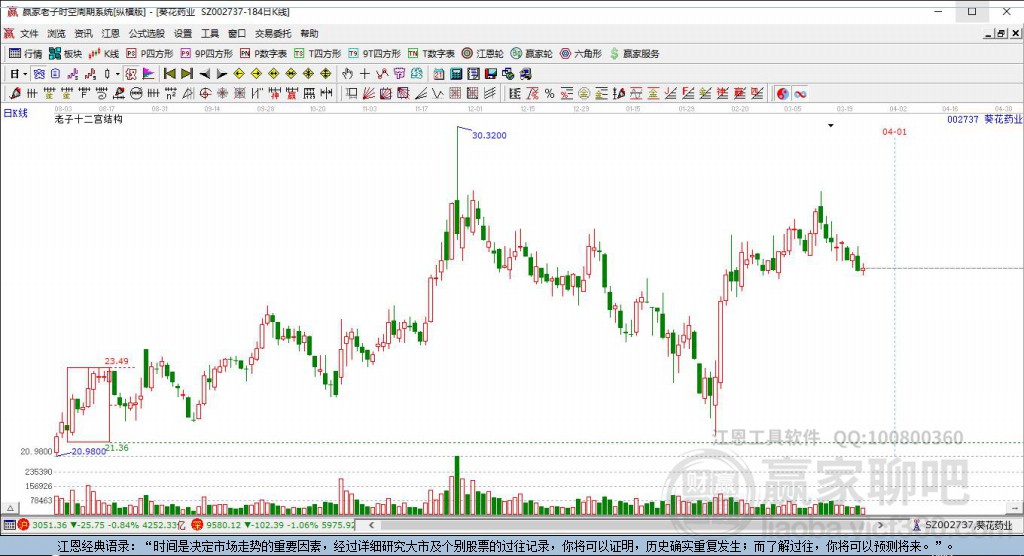Open the 江恩轮 Gann wheel
The width and height of the screenshot is (1024, 556).
[x=483, y=54]
